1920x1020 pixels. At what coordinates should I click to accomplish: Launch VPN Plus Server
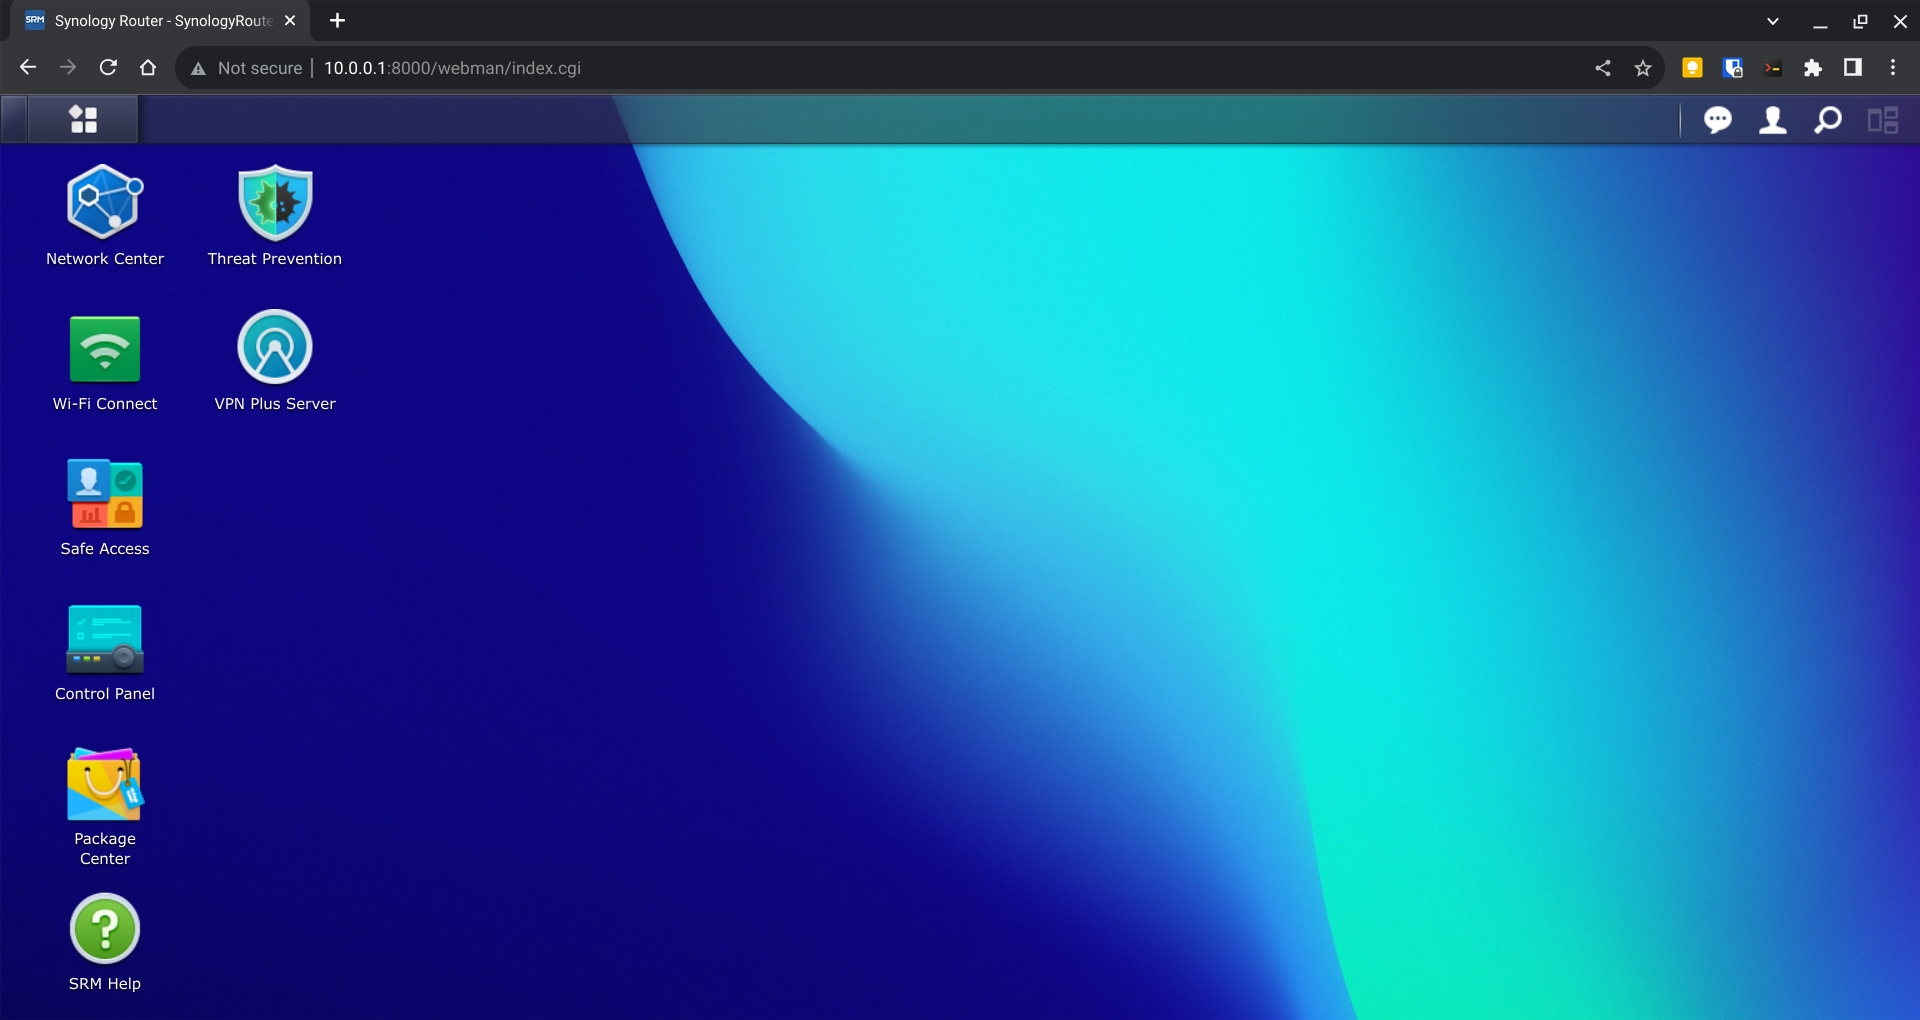275,361
